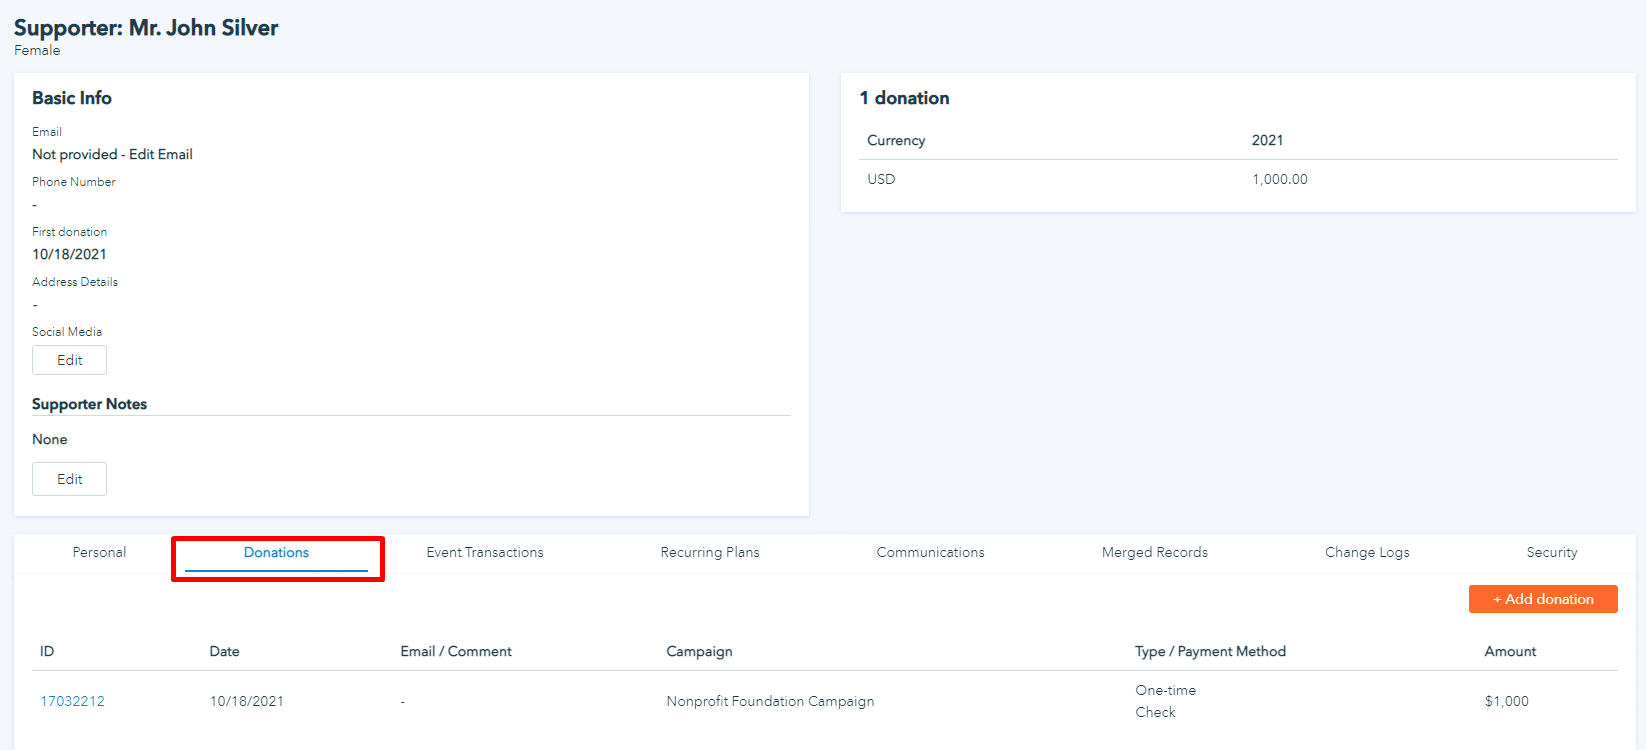Open donation ID 17032212
1646x750 pixels.
72,701
